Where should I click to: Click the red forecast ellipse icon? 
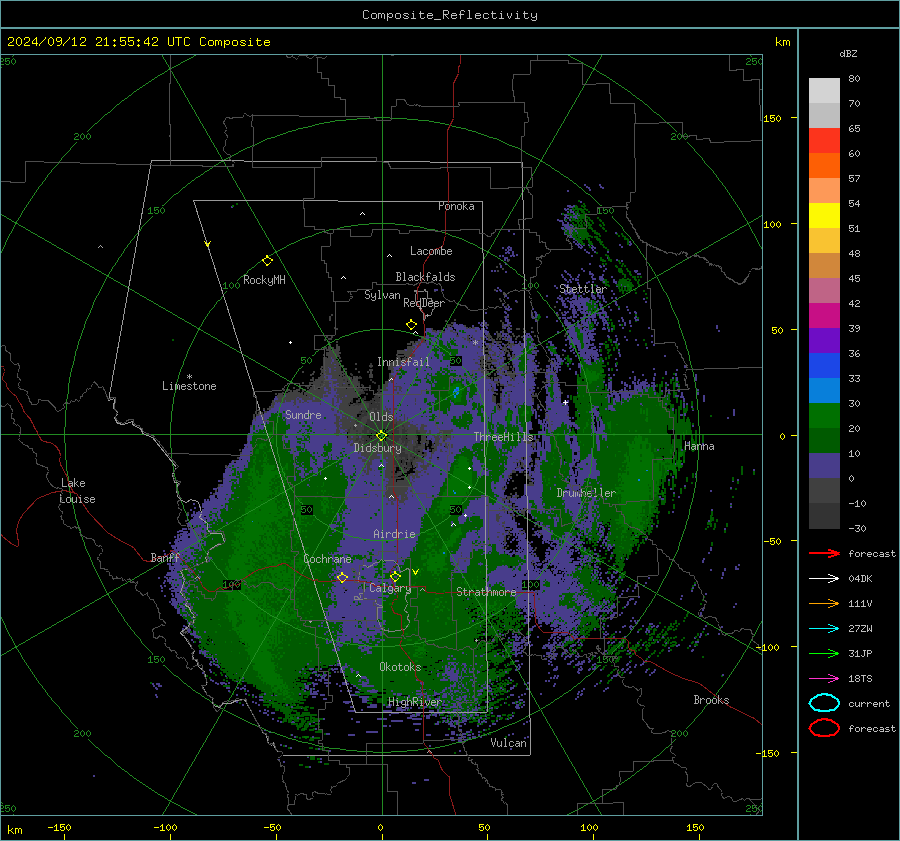pos(824,728)
